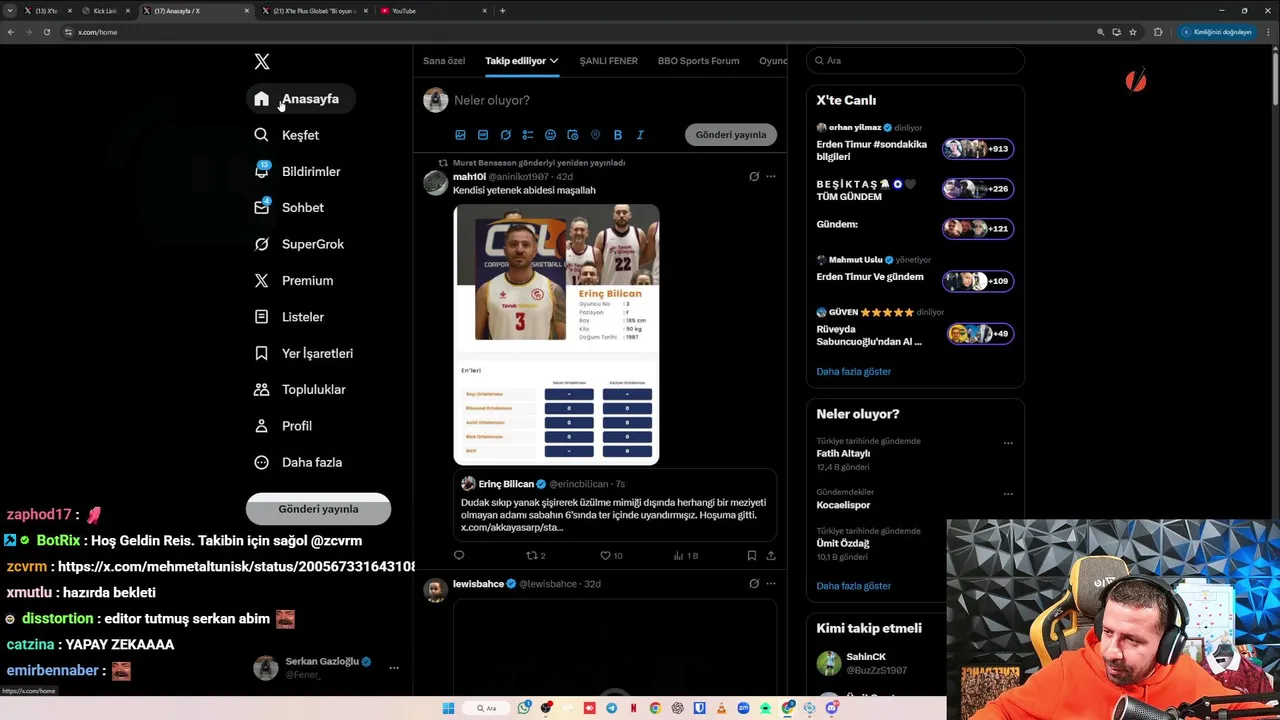This screenshot has width=1280, height=720.
Task: Open Topluluklar people icon
Action: [261, 390]
